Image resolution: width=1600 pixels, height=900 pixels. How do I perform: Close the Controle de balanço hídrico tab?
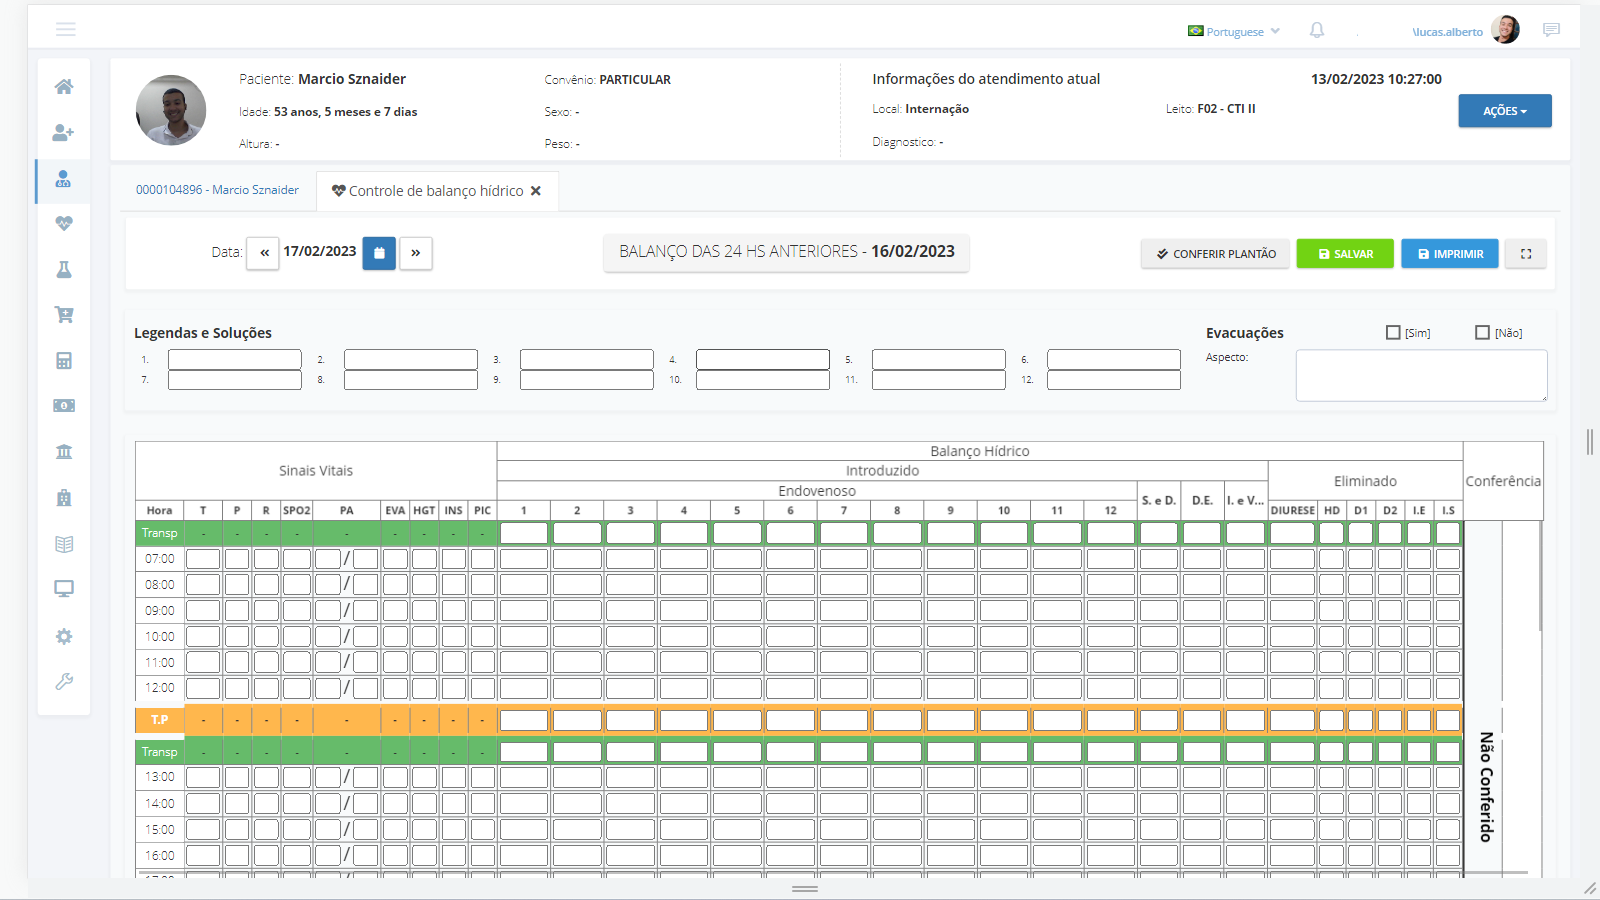coord(536,191)
